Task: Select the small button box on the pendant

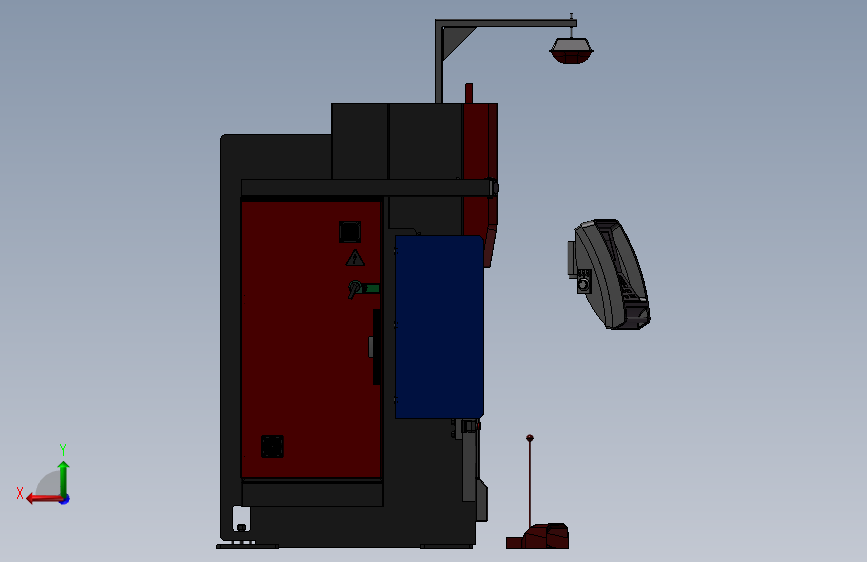Action: [584, 281]
